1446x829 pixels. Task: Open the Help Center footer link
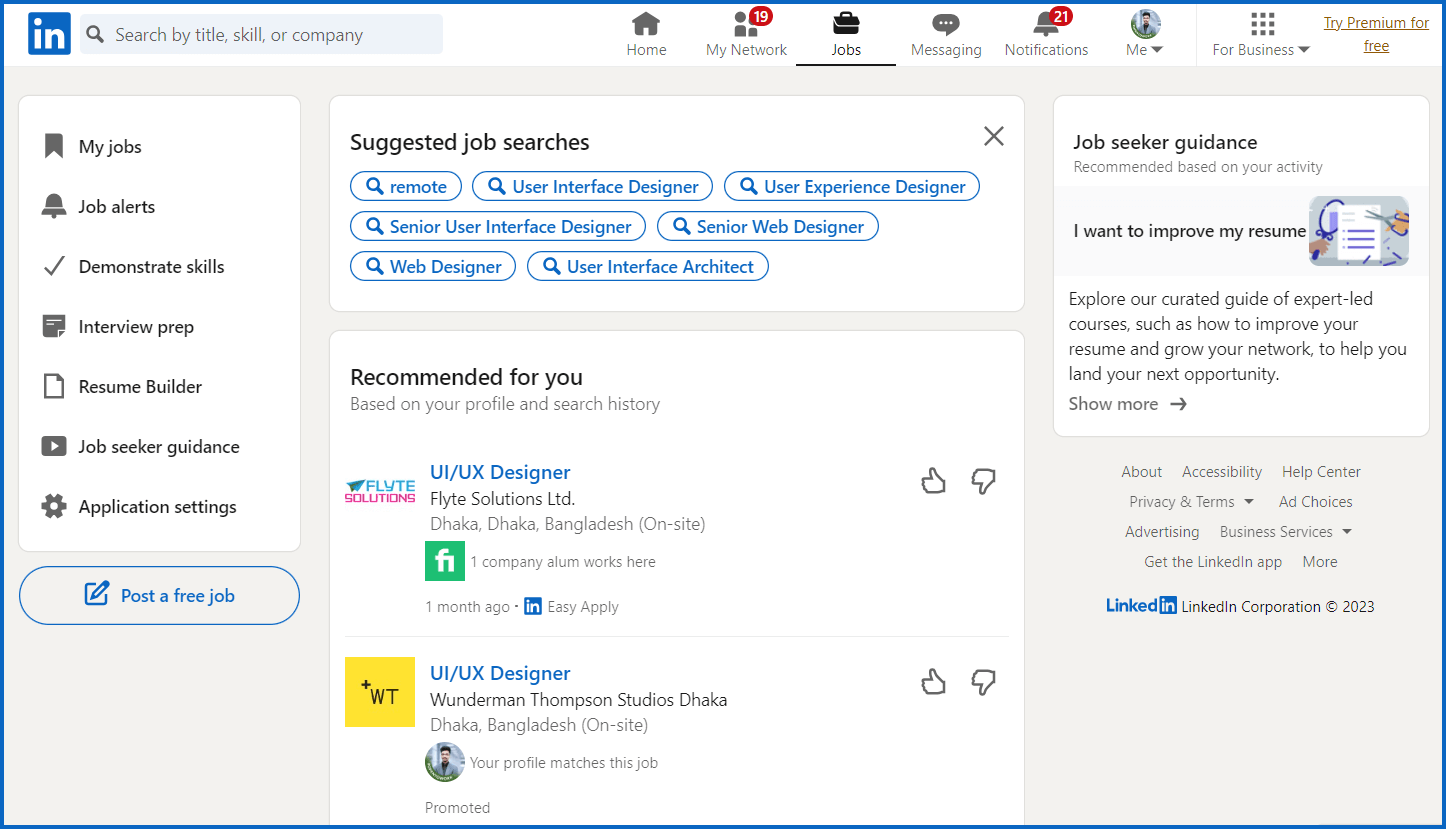coord(1321,472)
